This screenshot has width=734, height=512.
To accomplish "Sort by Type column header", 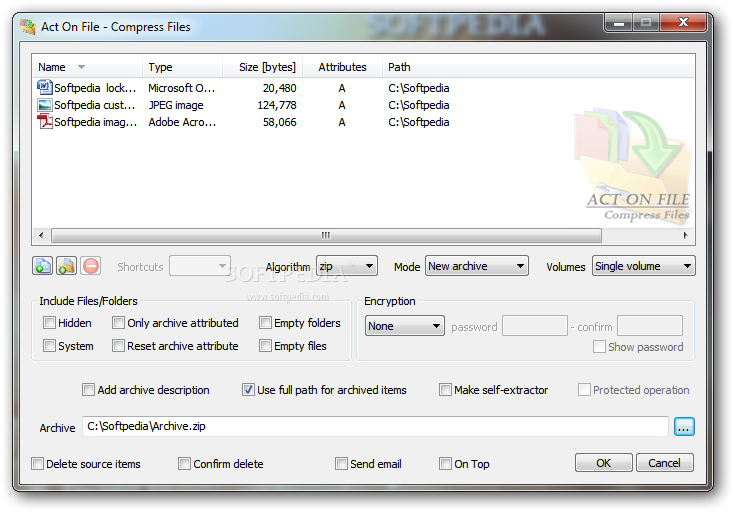I will tap(182, 67).
